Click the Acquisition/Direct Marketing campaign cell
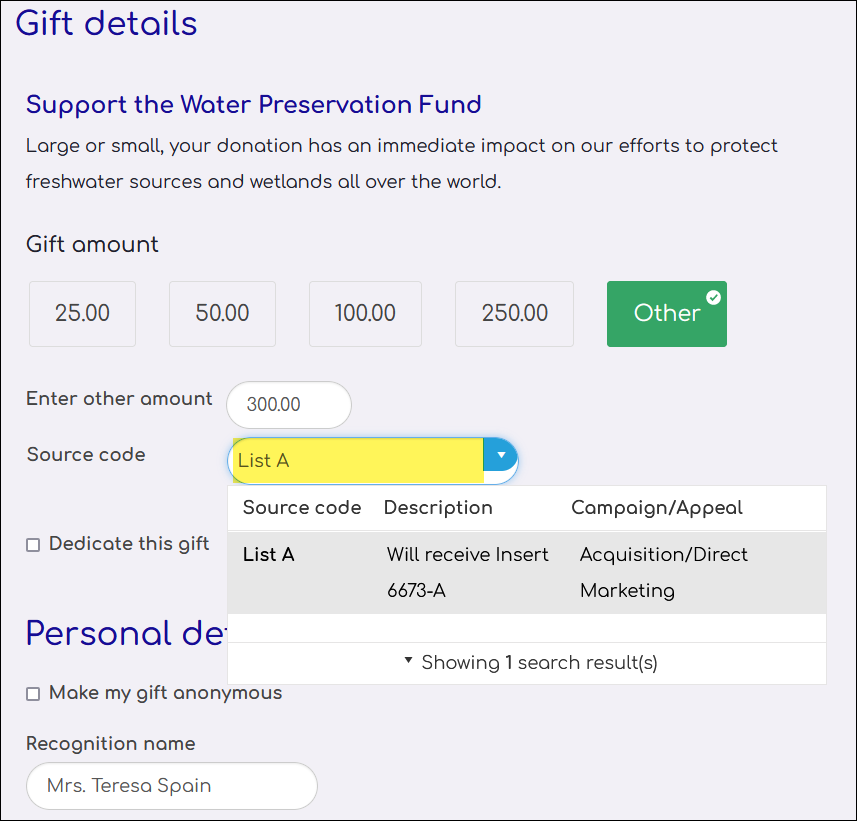The width and height of the screenshot is (857, 821). pos(664,572)
